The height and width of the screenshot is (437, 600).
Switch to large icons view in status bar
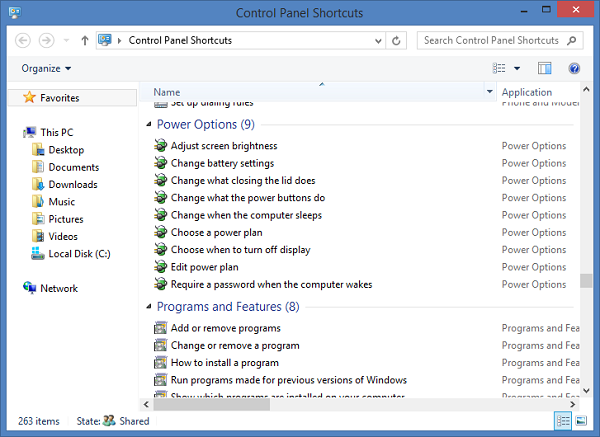click(x=583, y=421)
